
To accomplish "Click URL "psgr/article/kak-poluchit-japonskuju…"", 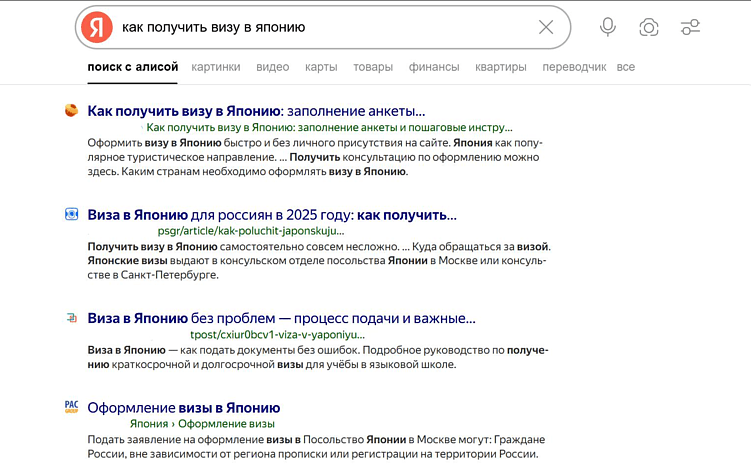I will click(251, 231).
